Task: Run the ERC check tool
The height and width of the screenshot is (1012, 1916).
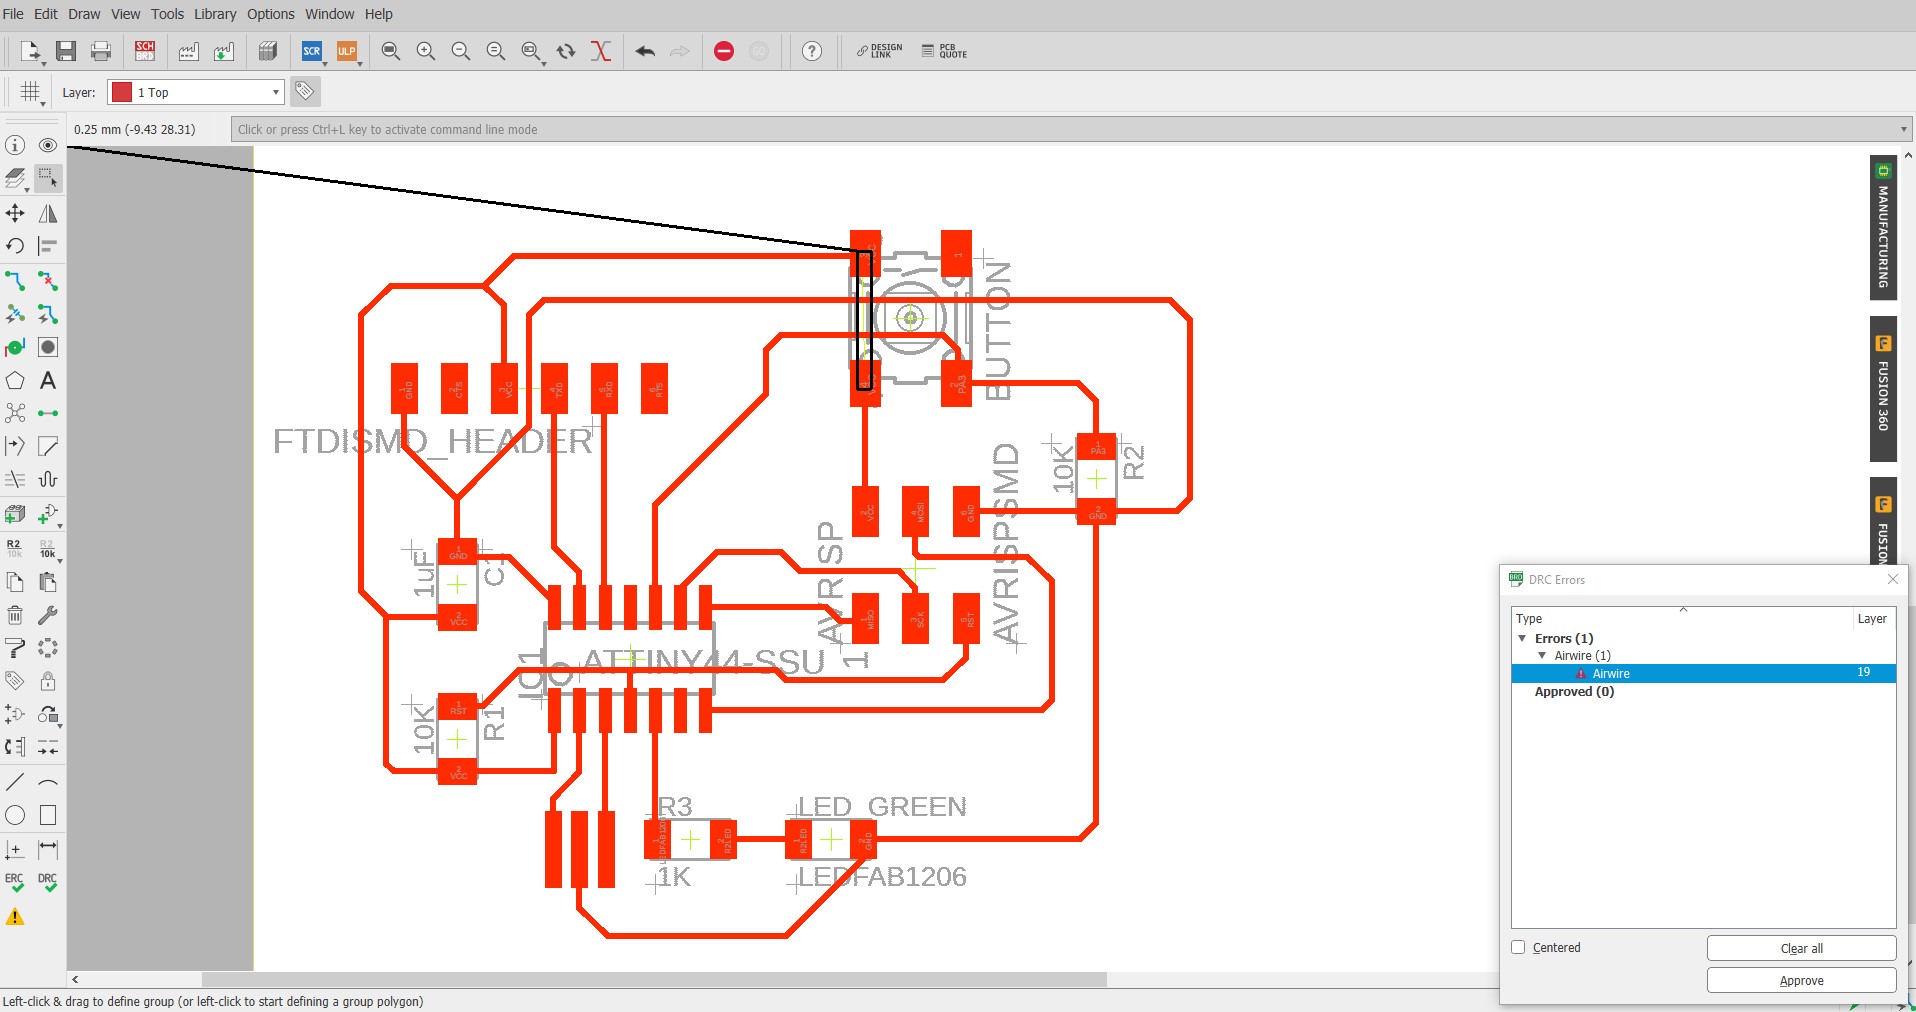Action: pyautogui.click(x=15, y=882)
